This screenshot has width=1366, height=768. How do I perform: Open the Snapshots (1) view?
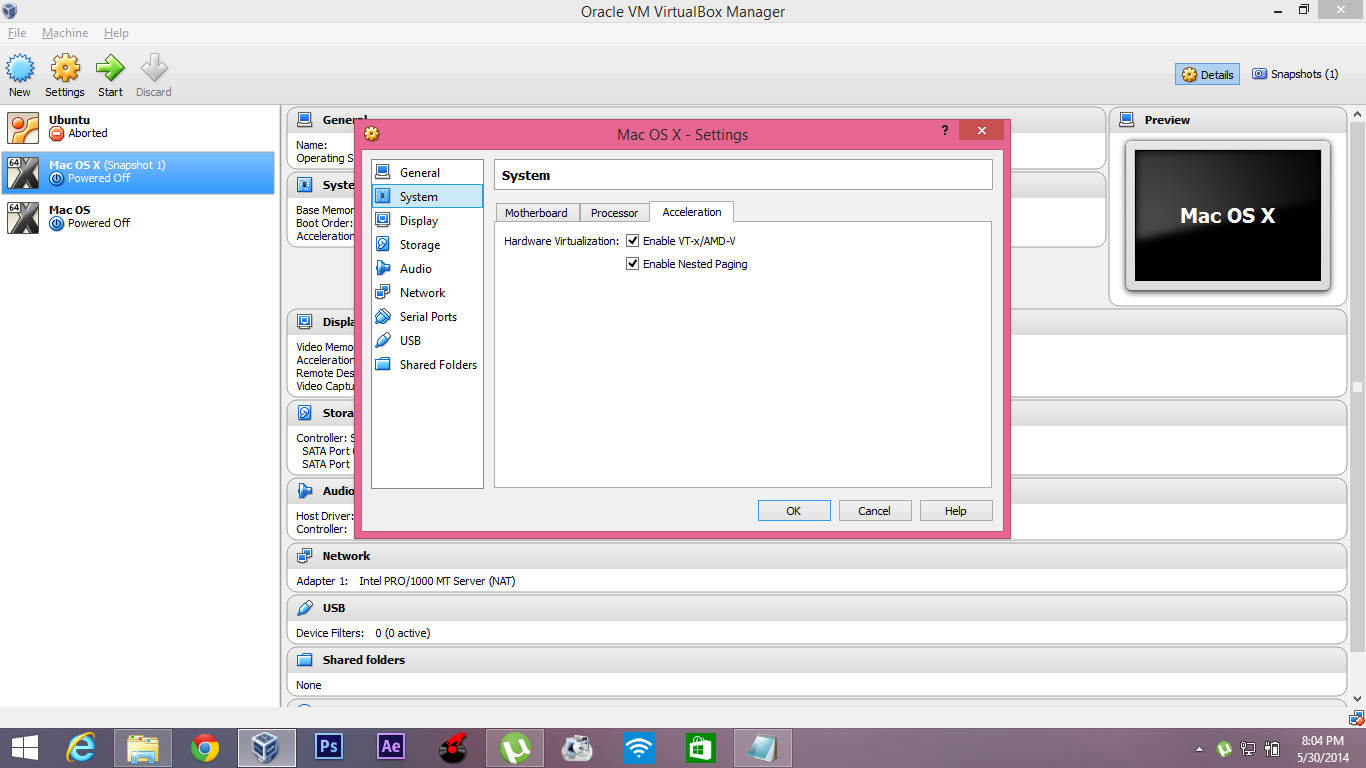(x=1295, y=74)
